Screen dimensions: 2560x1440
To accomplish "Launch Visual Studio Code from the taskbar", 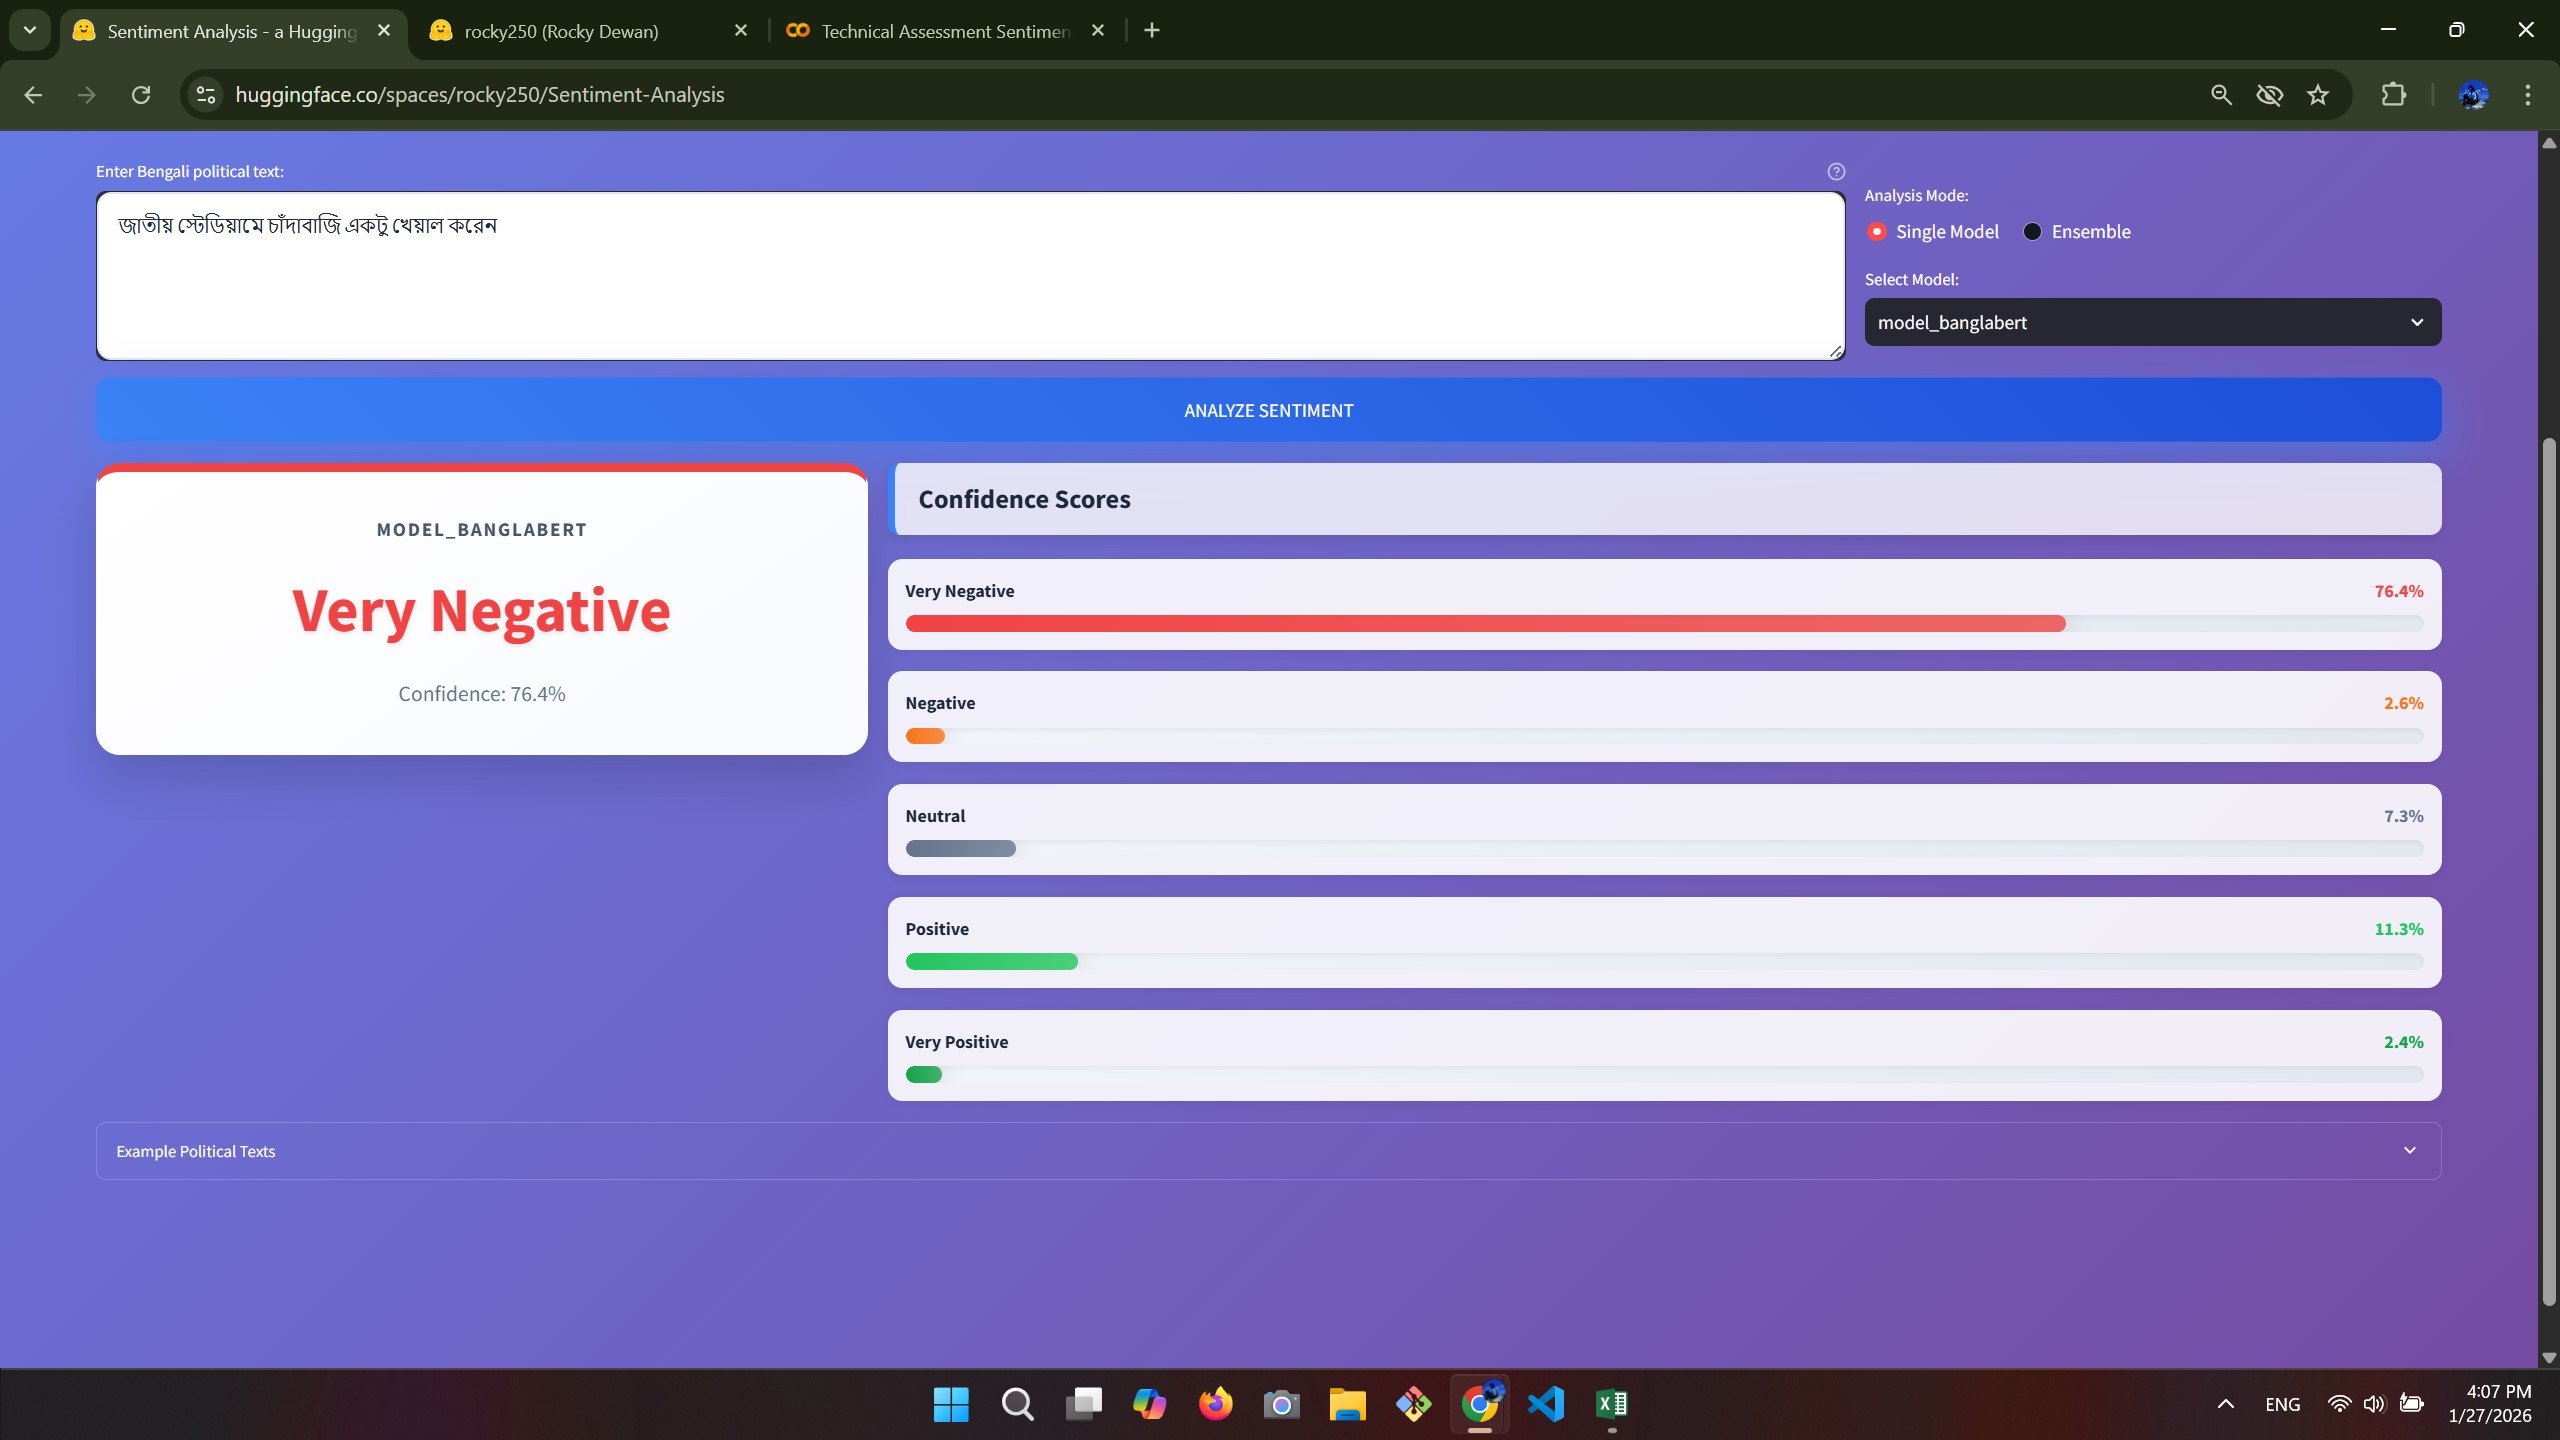I will tap(1545, 1404).
